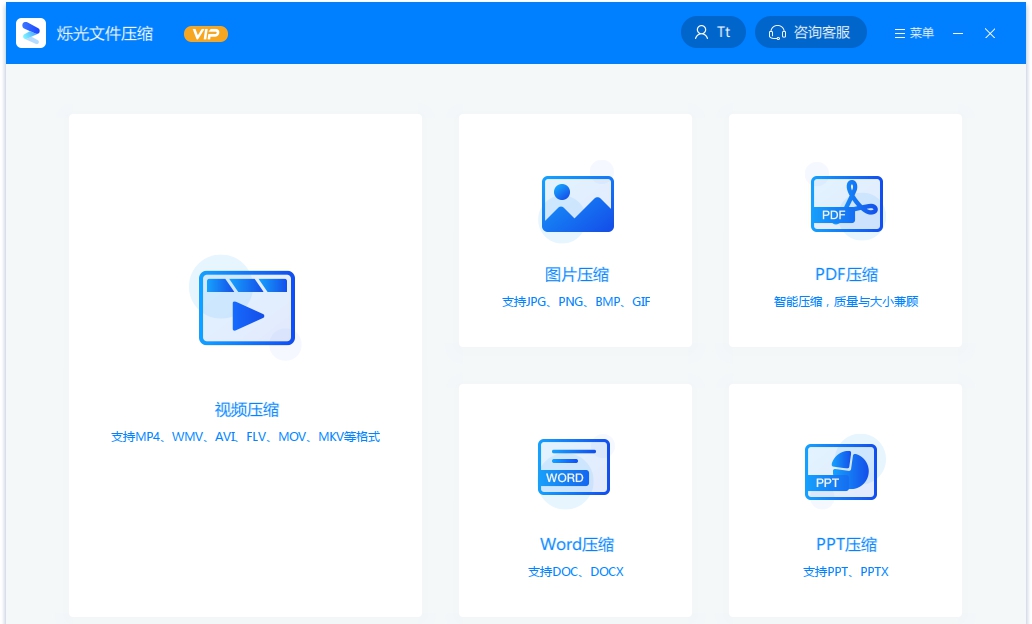Open PDF压缩 via the PDF icon
Screen dimensions: 1032x624
846,203
